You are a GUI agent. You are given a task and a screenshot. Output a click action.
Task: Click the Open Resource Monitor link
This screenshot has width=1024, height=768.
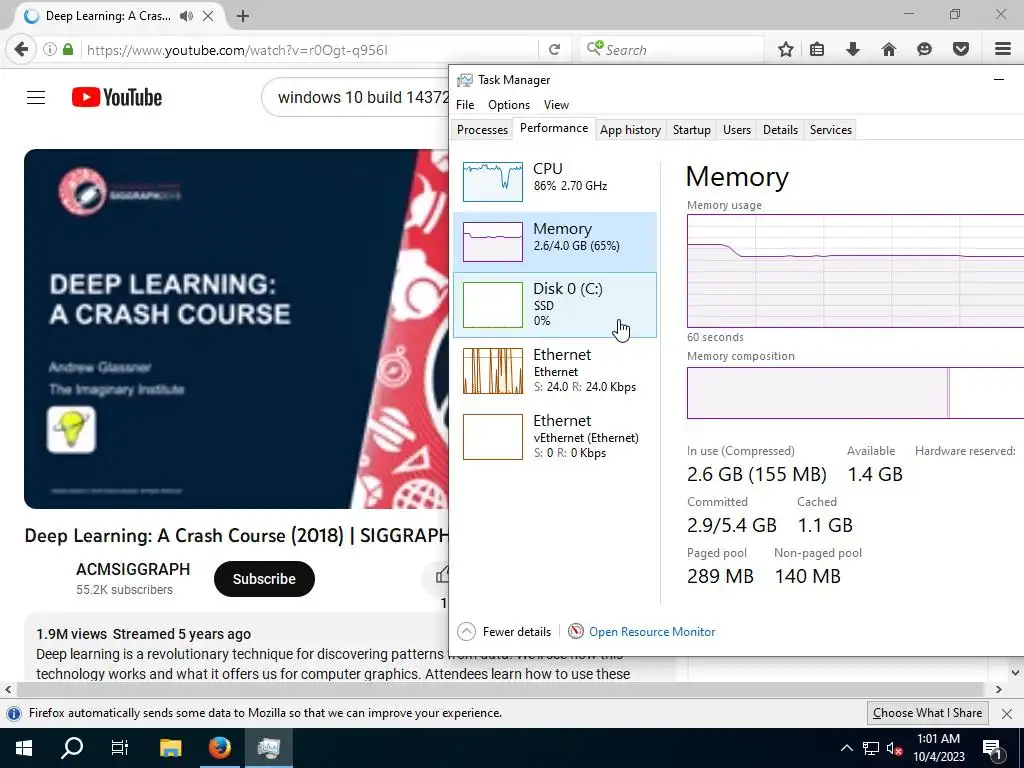[652, 632]
